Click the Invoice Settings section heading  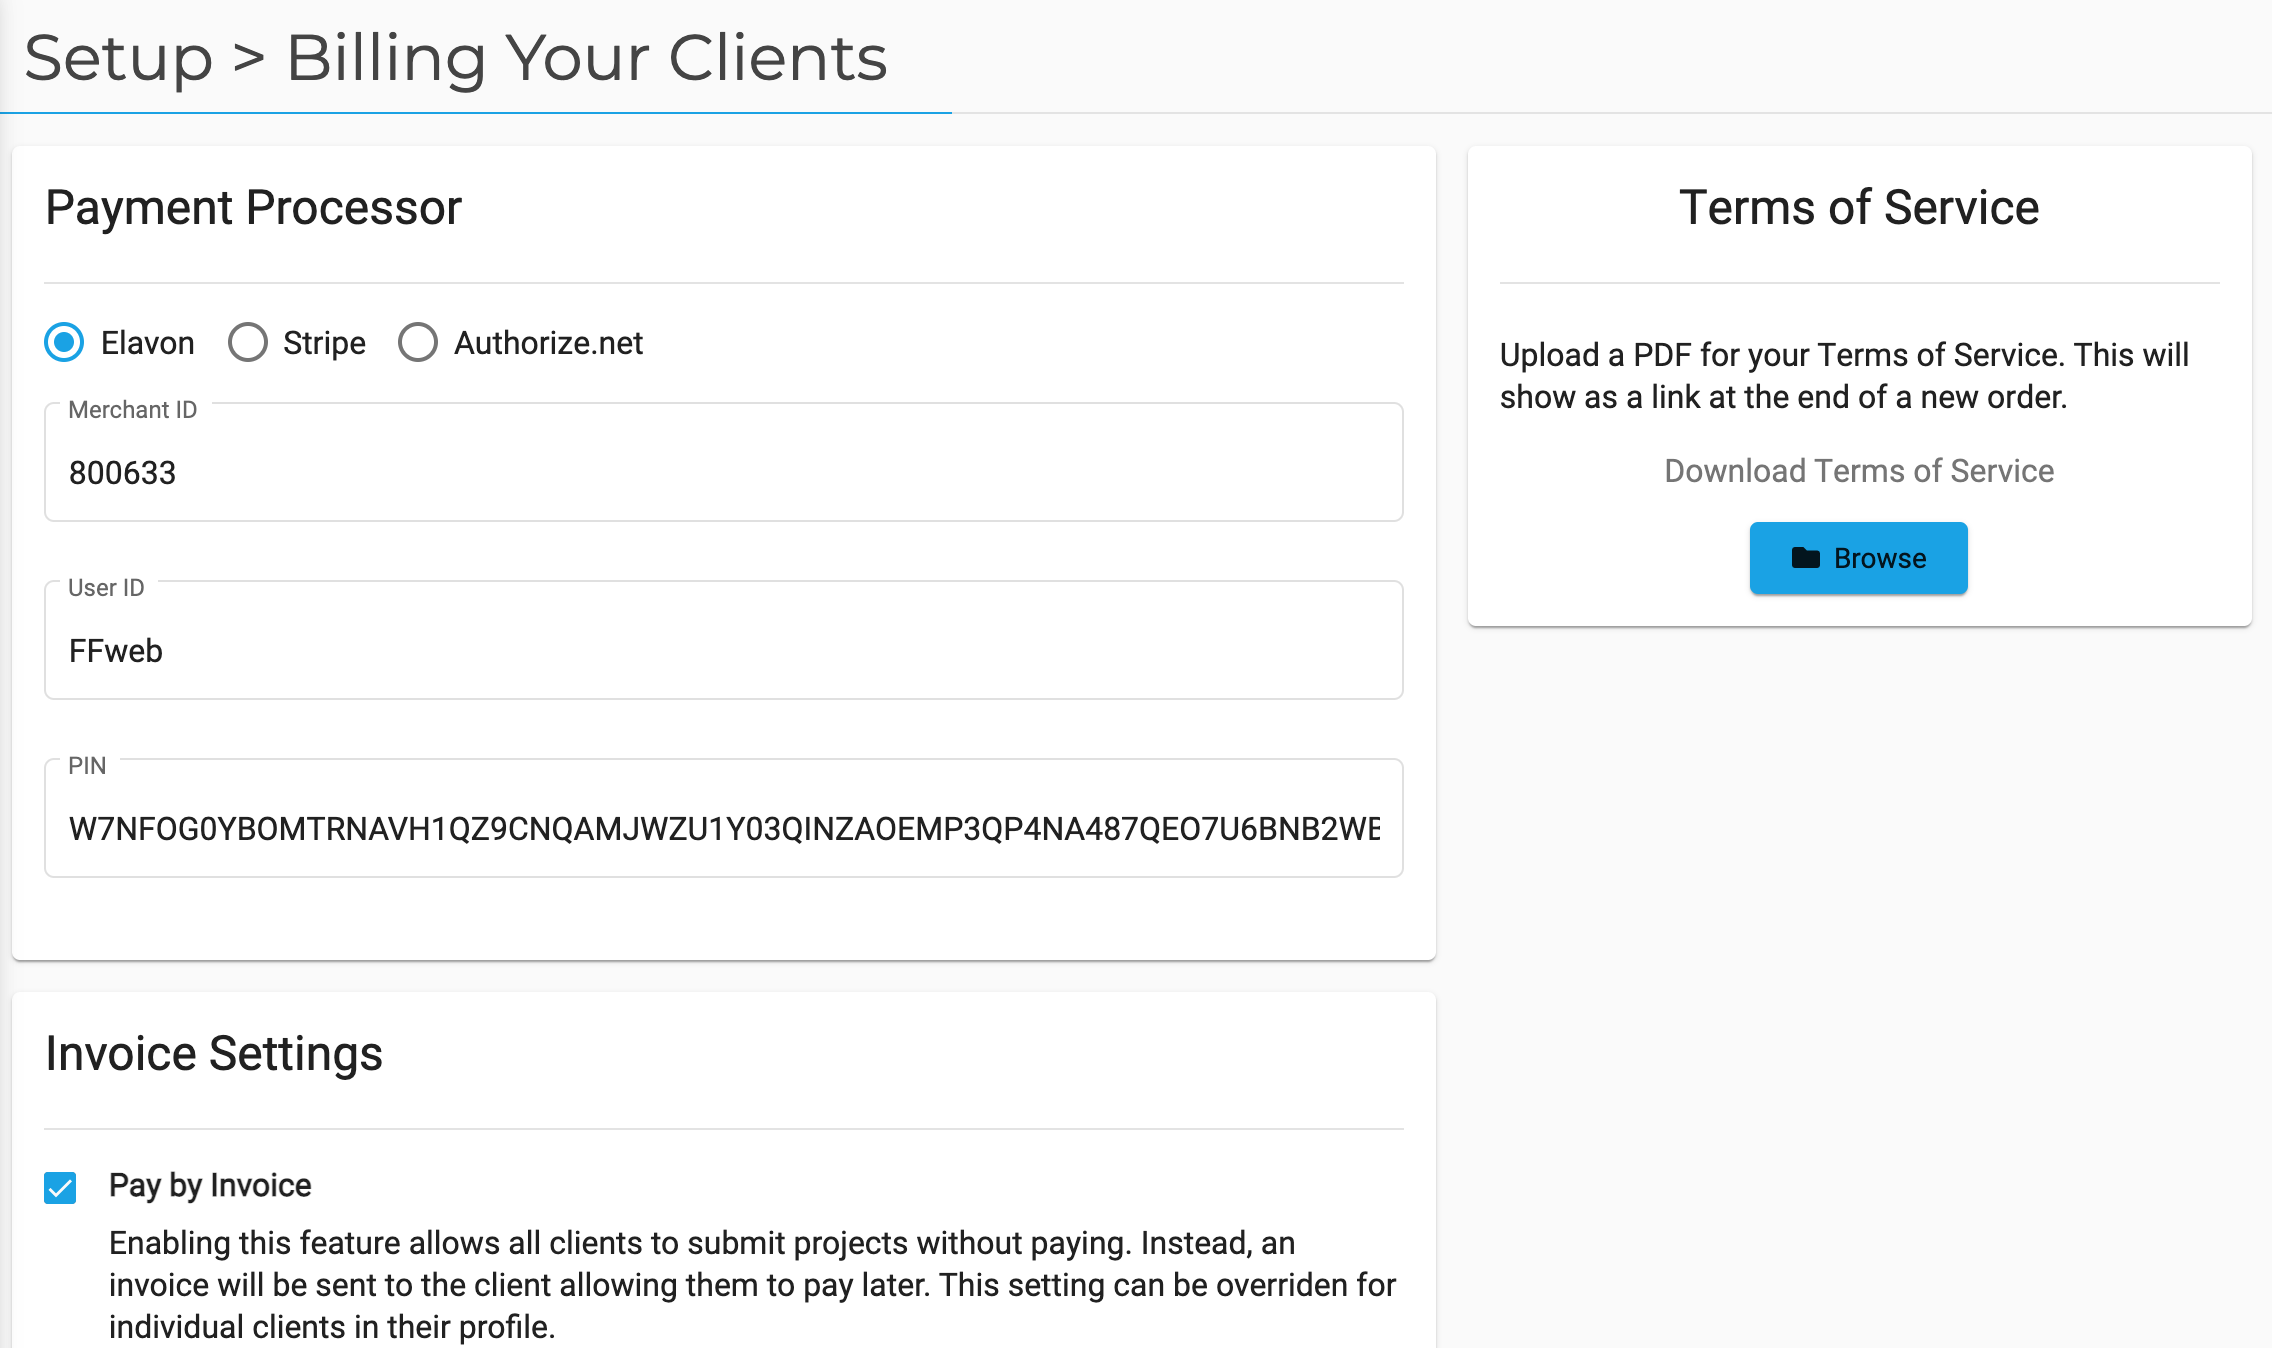click(x=214, y=1054)
